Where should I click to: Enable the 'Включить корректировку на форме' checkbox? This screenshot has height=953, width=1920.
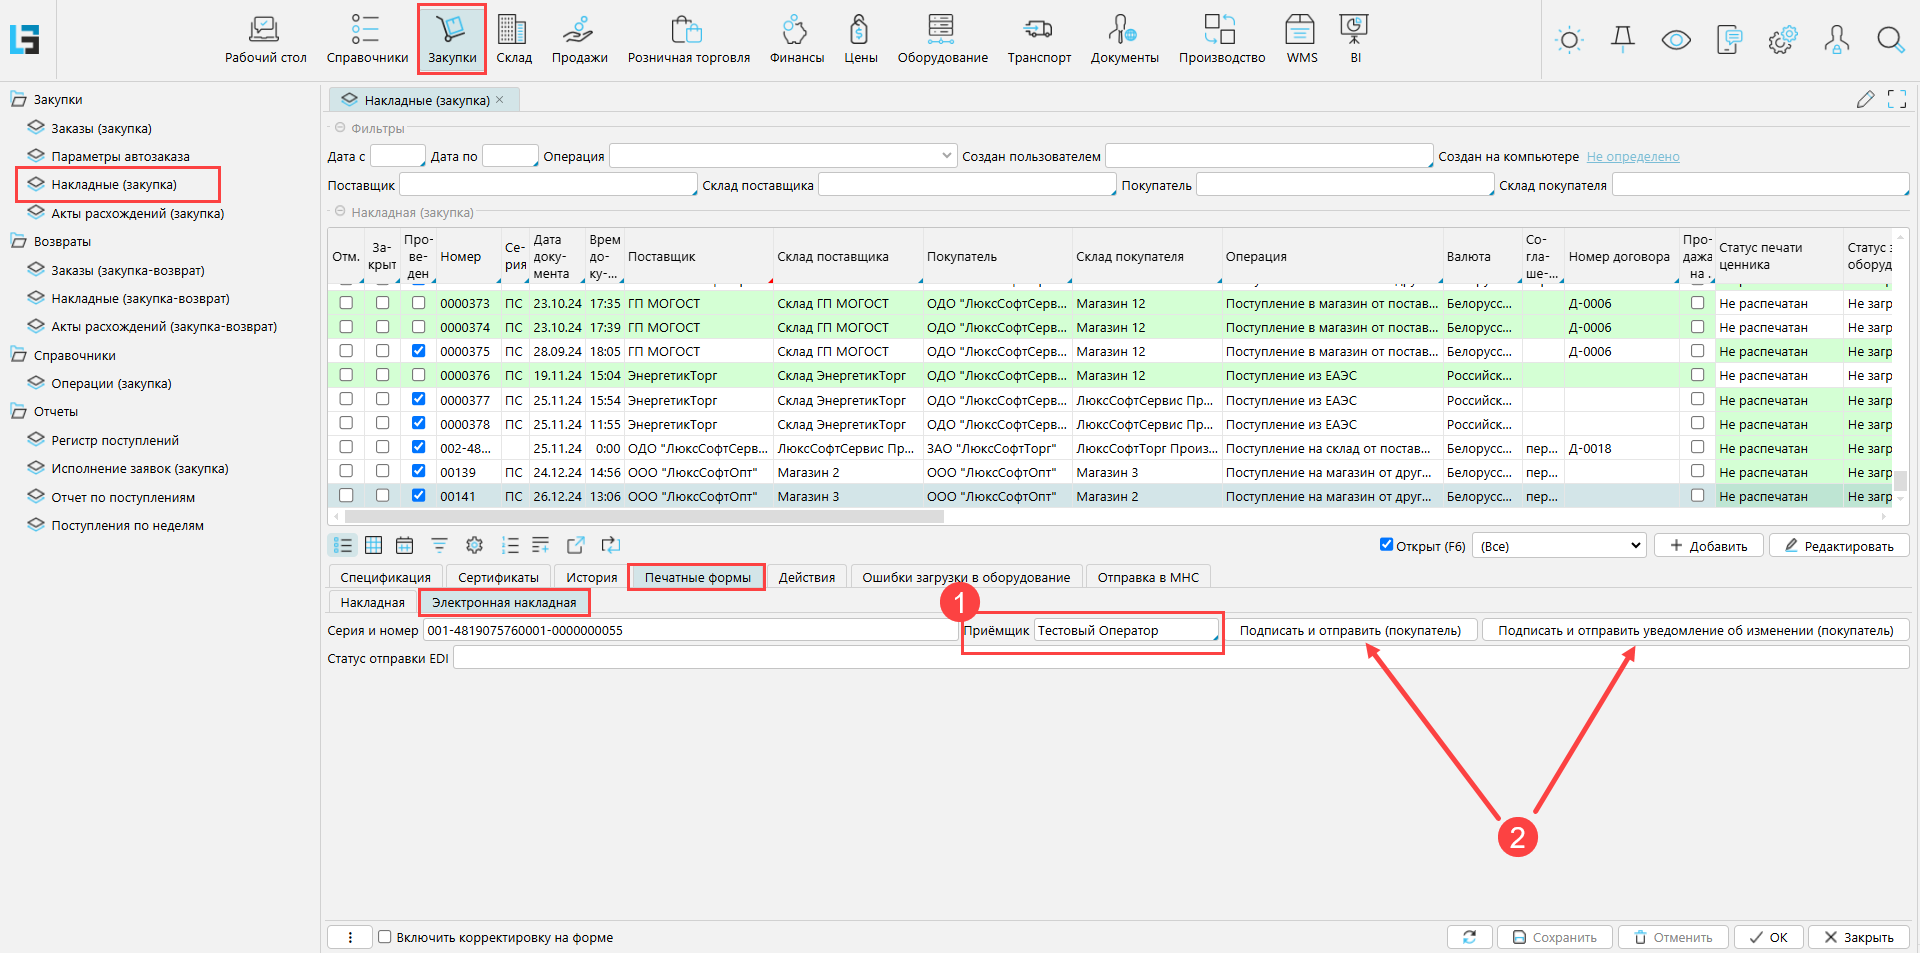point(385,937)
